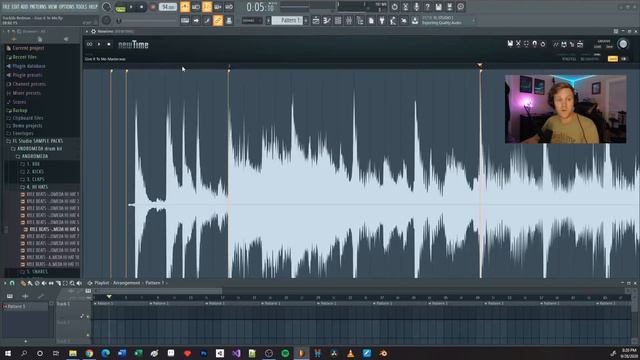Toggle loop recording button
Viewport: 640px width, 360px height.
click(229, 7)
